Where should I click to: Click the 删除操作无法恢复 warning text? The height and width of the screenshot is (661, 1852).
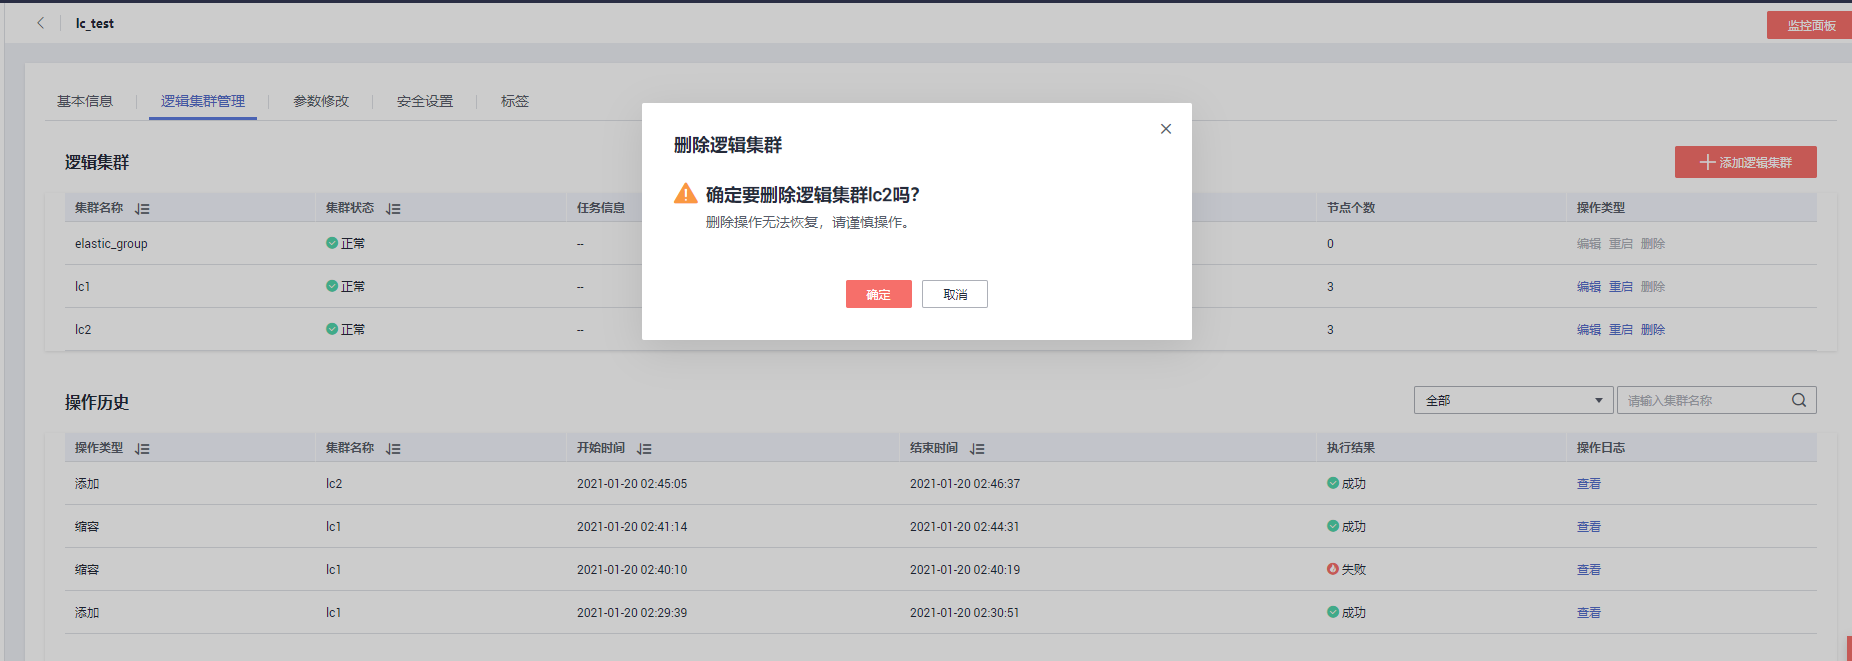click(x=810, y=222)
